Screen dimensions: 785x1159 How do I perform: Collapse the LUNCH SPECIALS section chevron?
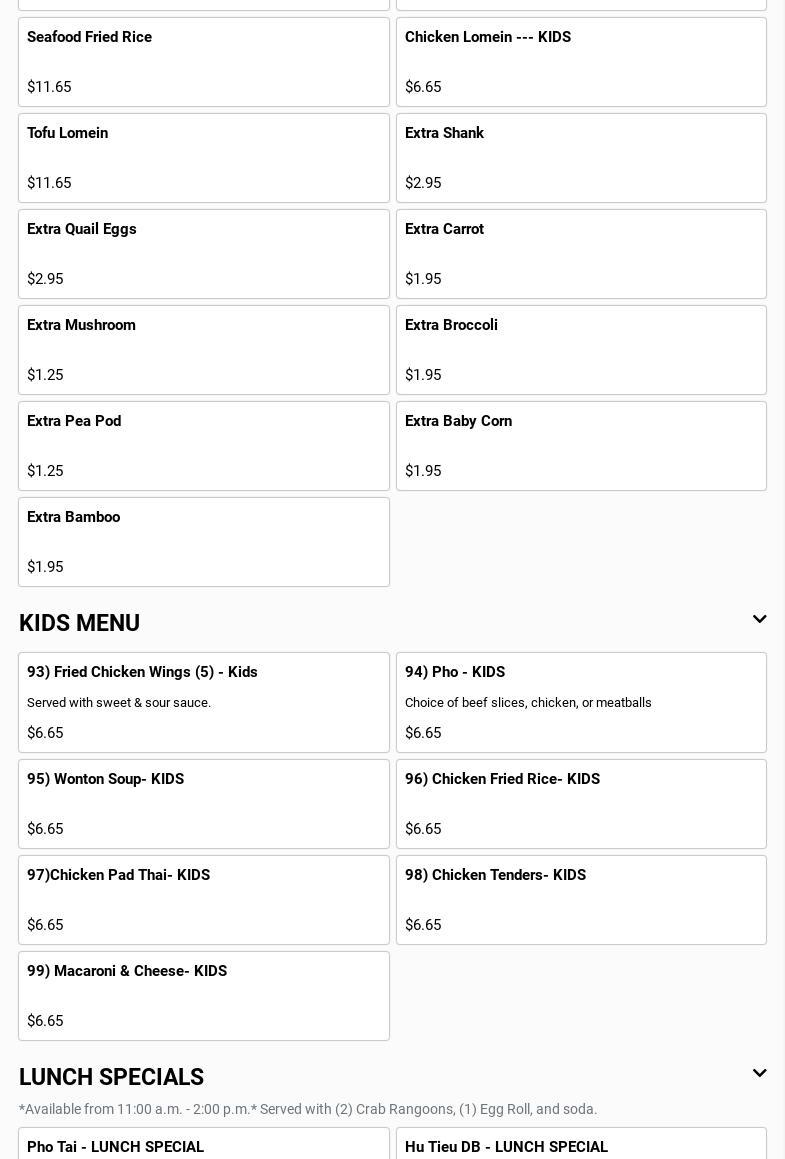click(x=759, y=1074)
